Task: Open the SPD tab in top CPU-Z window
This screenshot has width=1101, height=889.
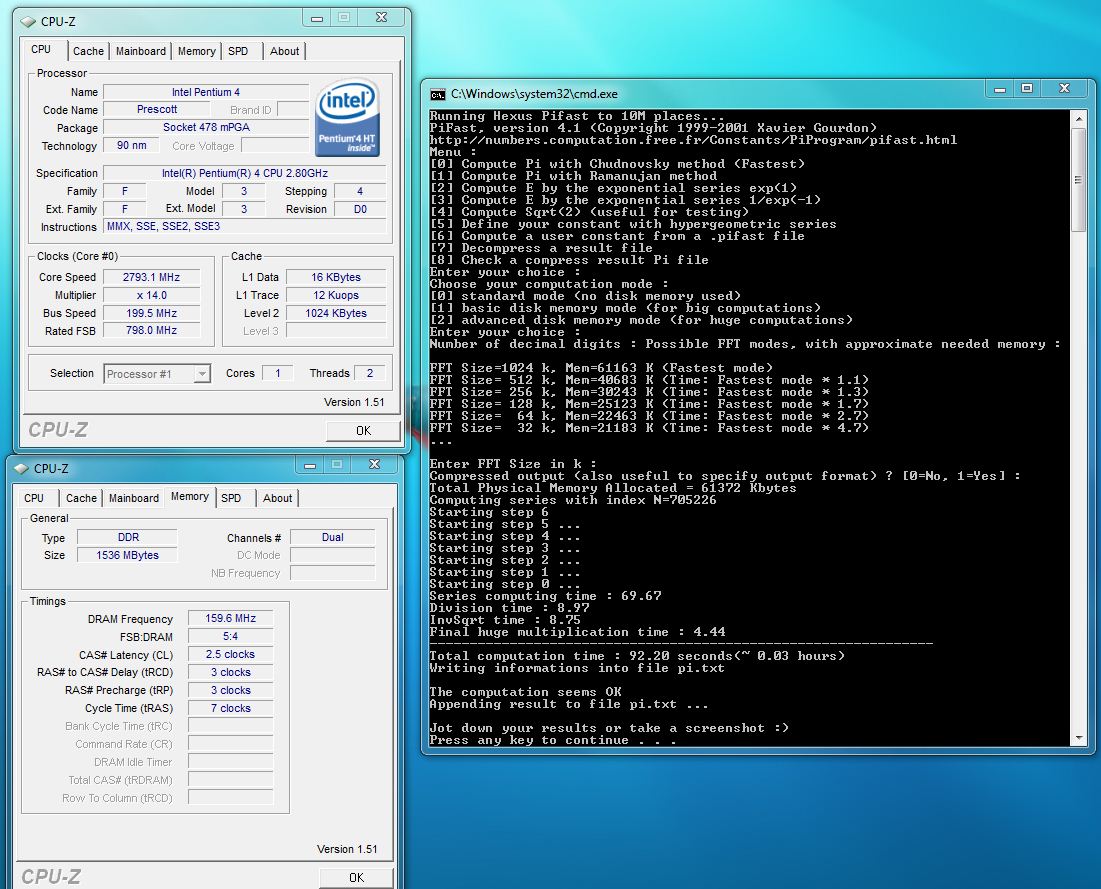Action: (238, 51)
